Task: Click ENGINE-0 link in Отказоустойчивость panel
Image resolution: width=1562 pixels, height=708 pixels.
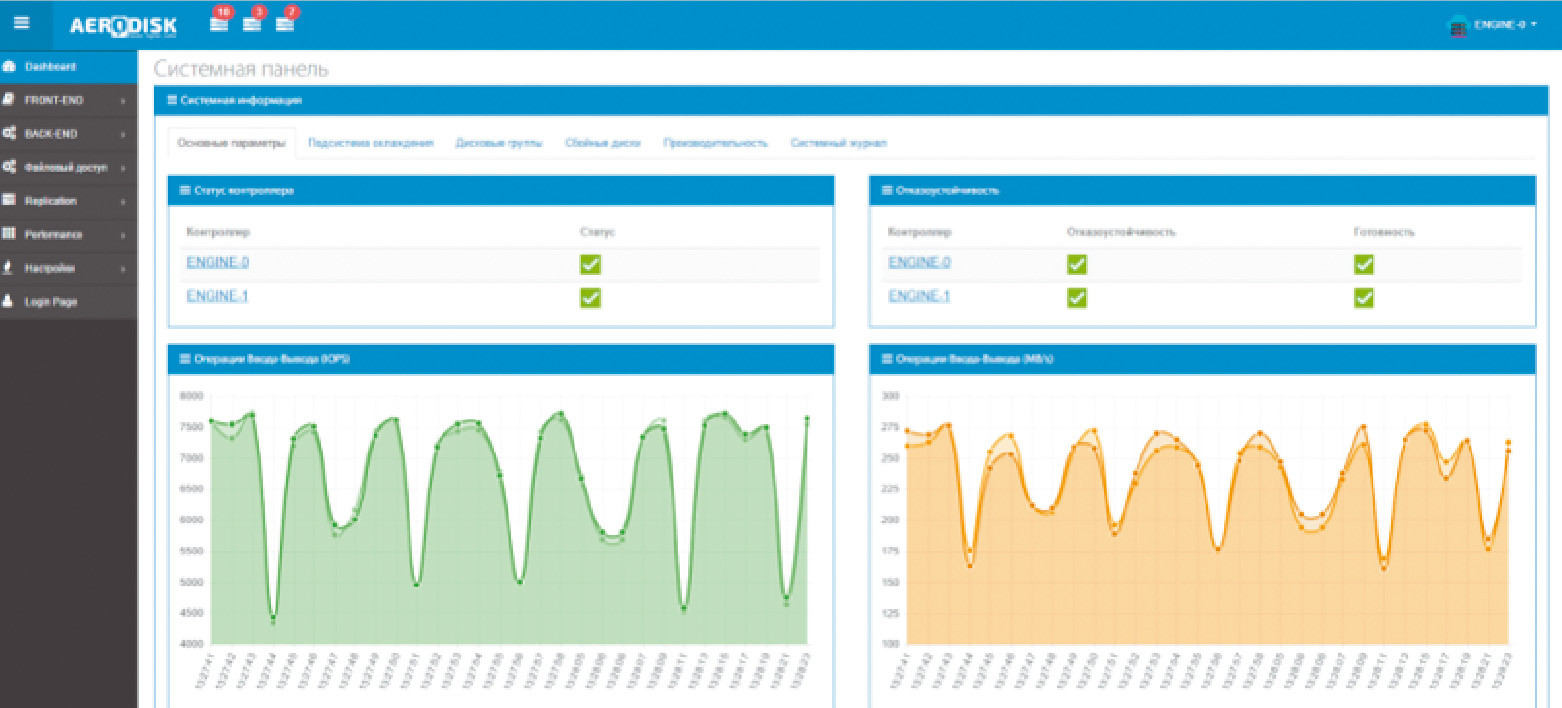Action: click(919, 262)
